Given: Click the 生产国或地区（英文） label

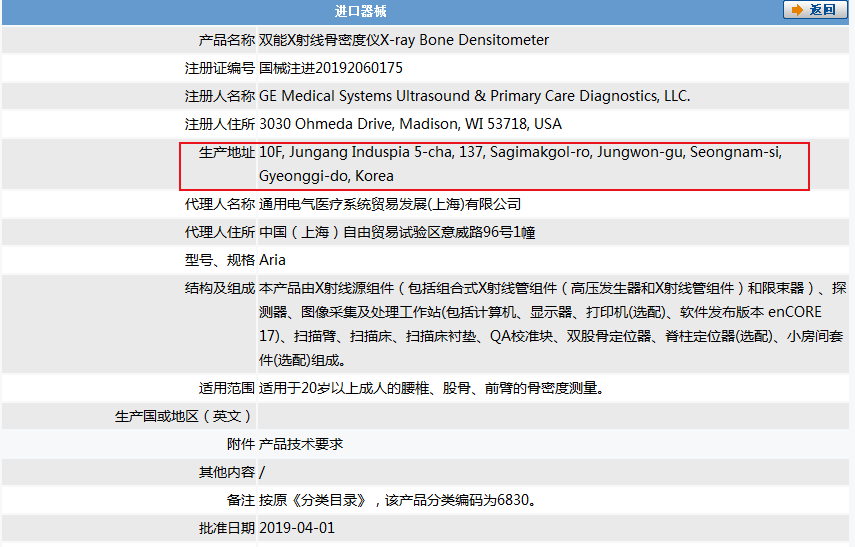Looking at the screenshot, I should click(184, 416).
